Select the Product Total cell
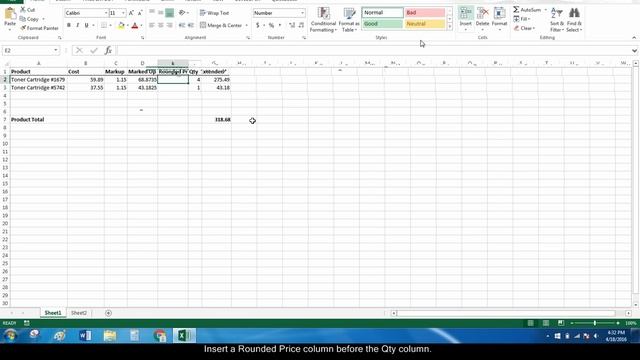Screen dimensions: 640x360 coord(39,120)
